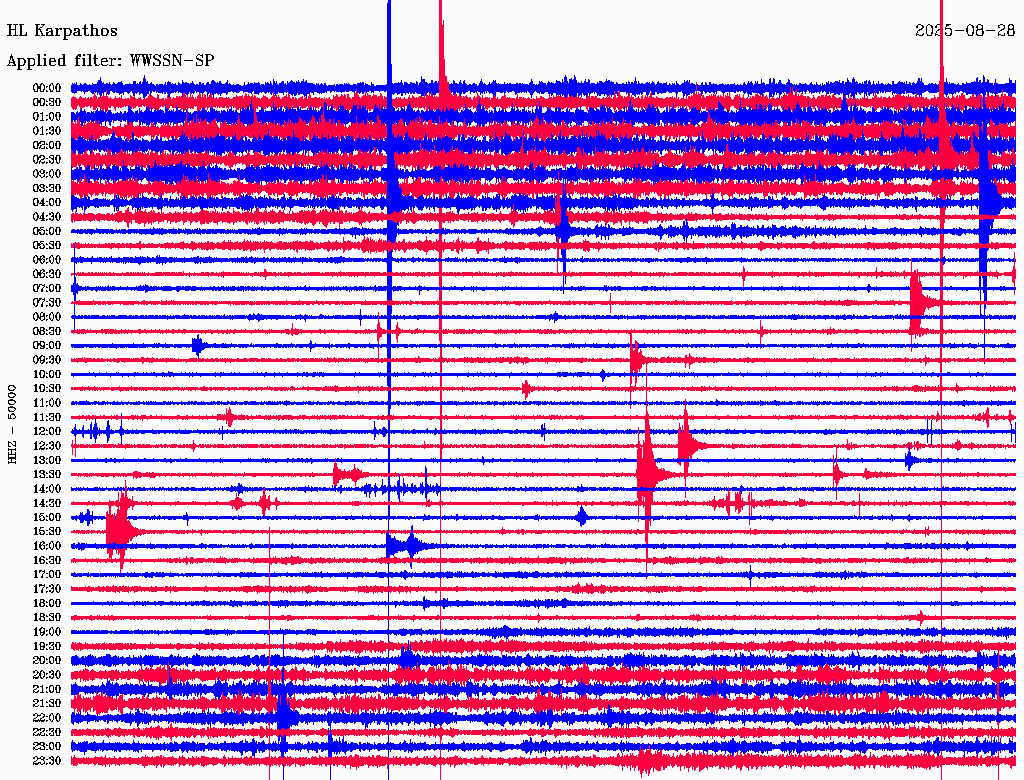Click the 'Applied filter: WWSSN-SP' label
Viewport: 1024px width, 780px height.
(110, 61)
